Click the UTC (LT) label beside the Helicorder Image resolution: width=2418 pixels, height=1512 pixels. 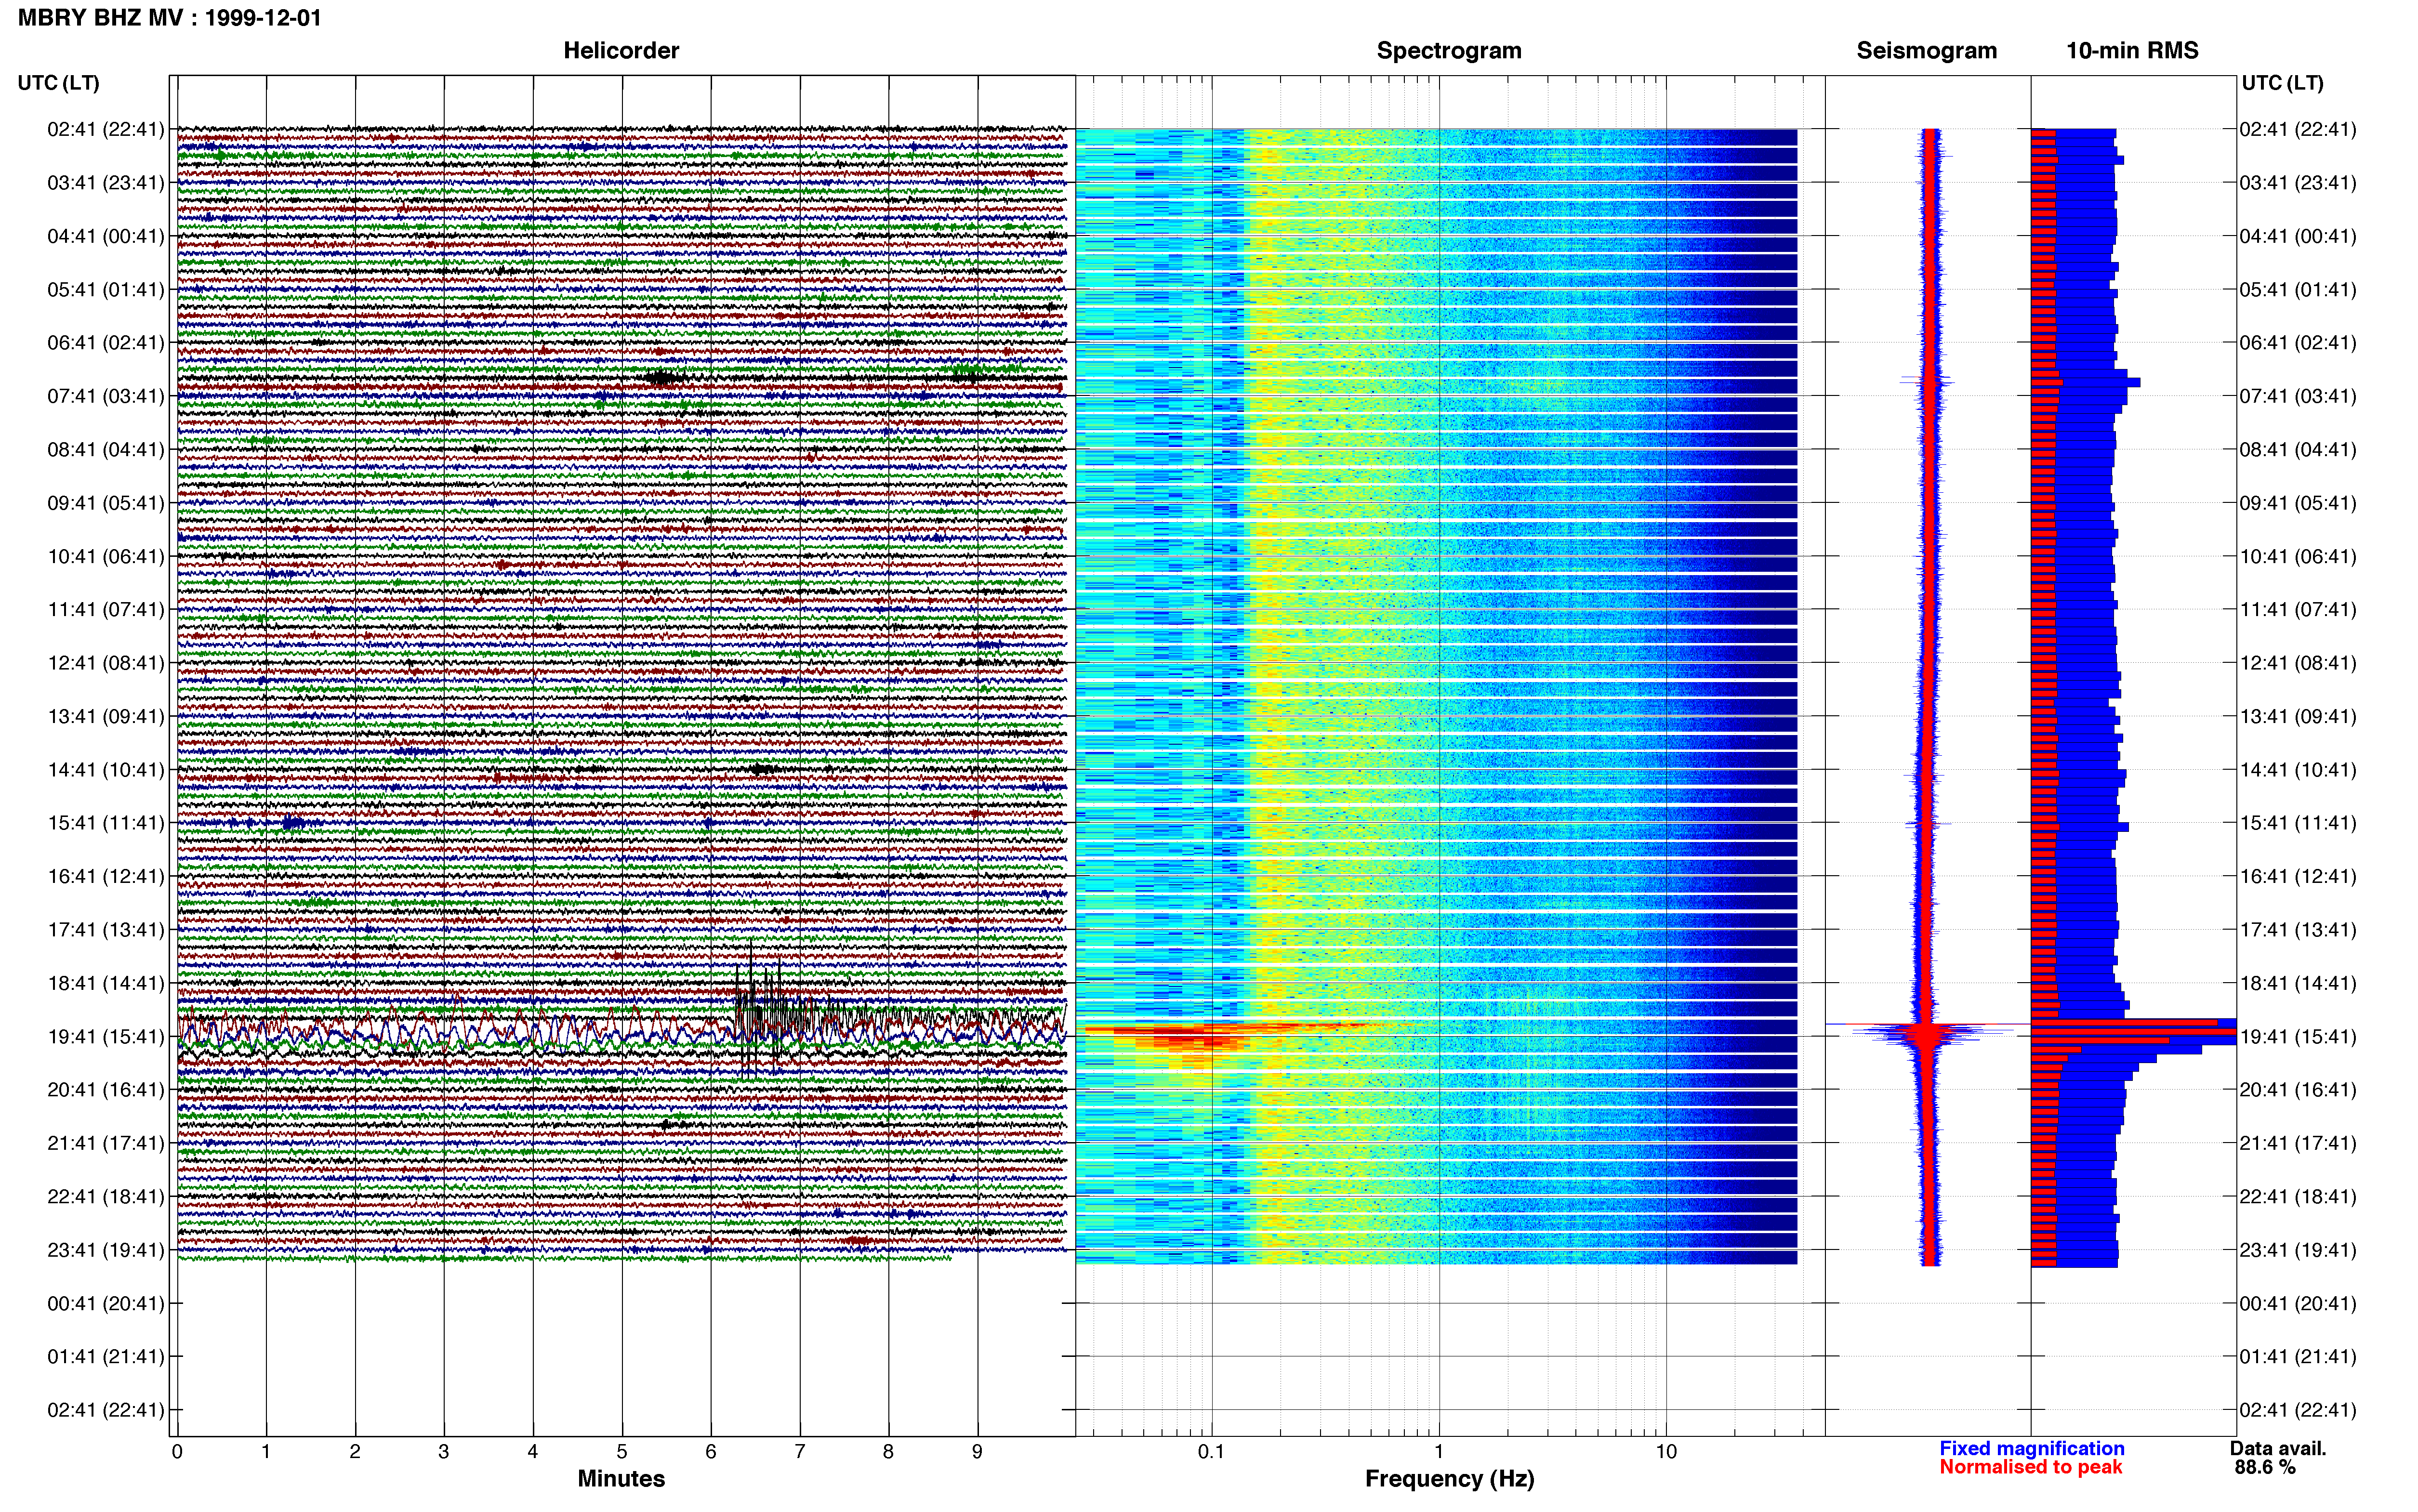58,83
